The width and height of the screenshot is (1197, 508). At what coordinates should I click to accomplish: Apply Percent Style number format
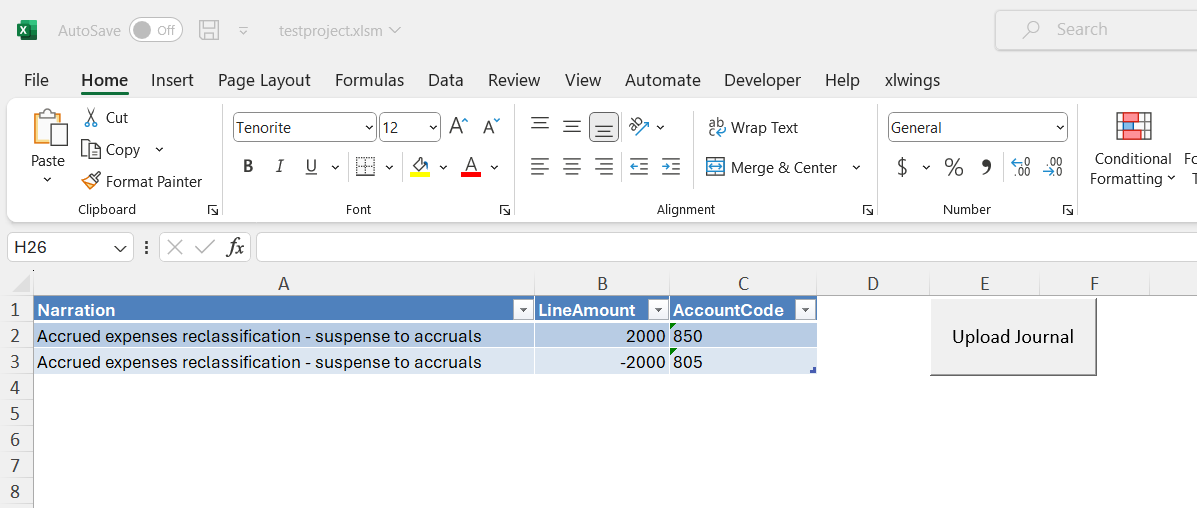point(954,167)
